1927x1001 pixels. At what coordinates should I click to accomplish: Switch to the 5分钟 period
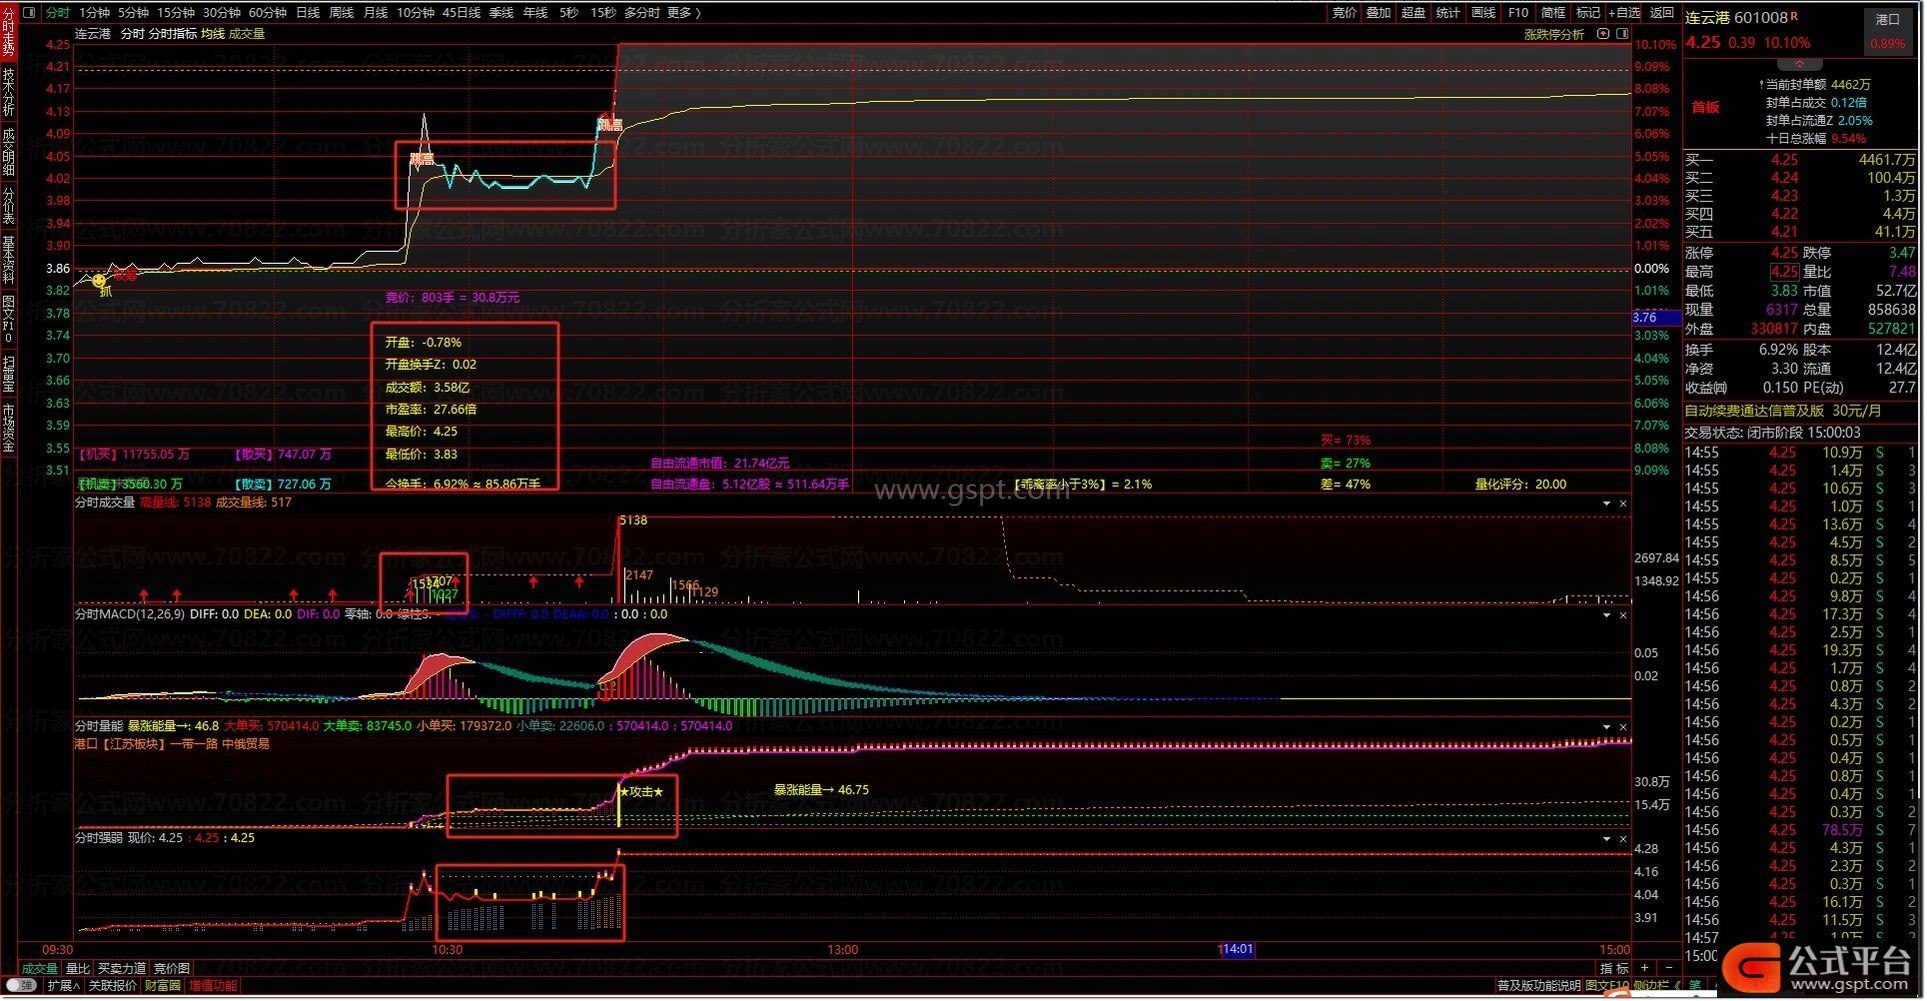(133, 12)
